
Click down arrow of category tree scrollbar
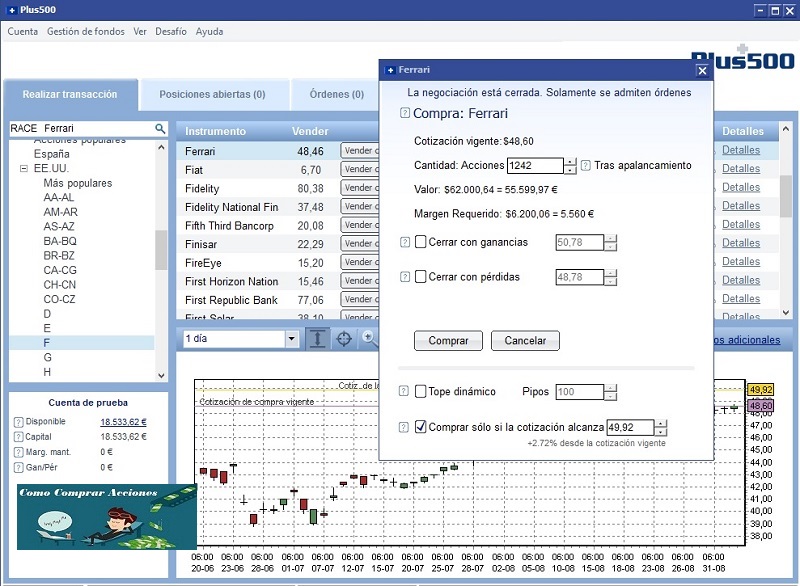[x=161, y=376]
